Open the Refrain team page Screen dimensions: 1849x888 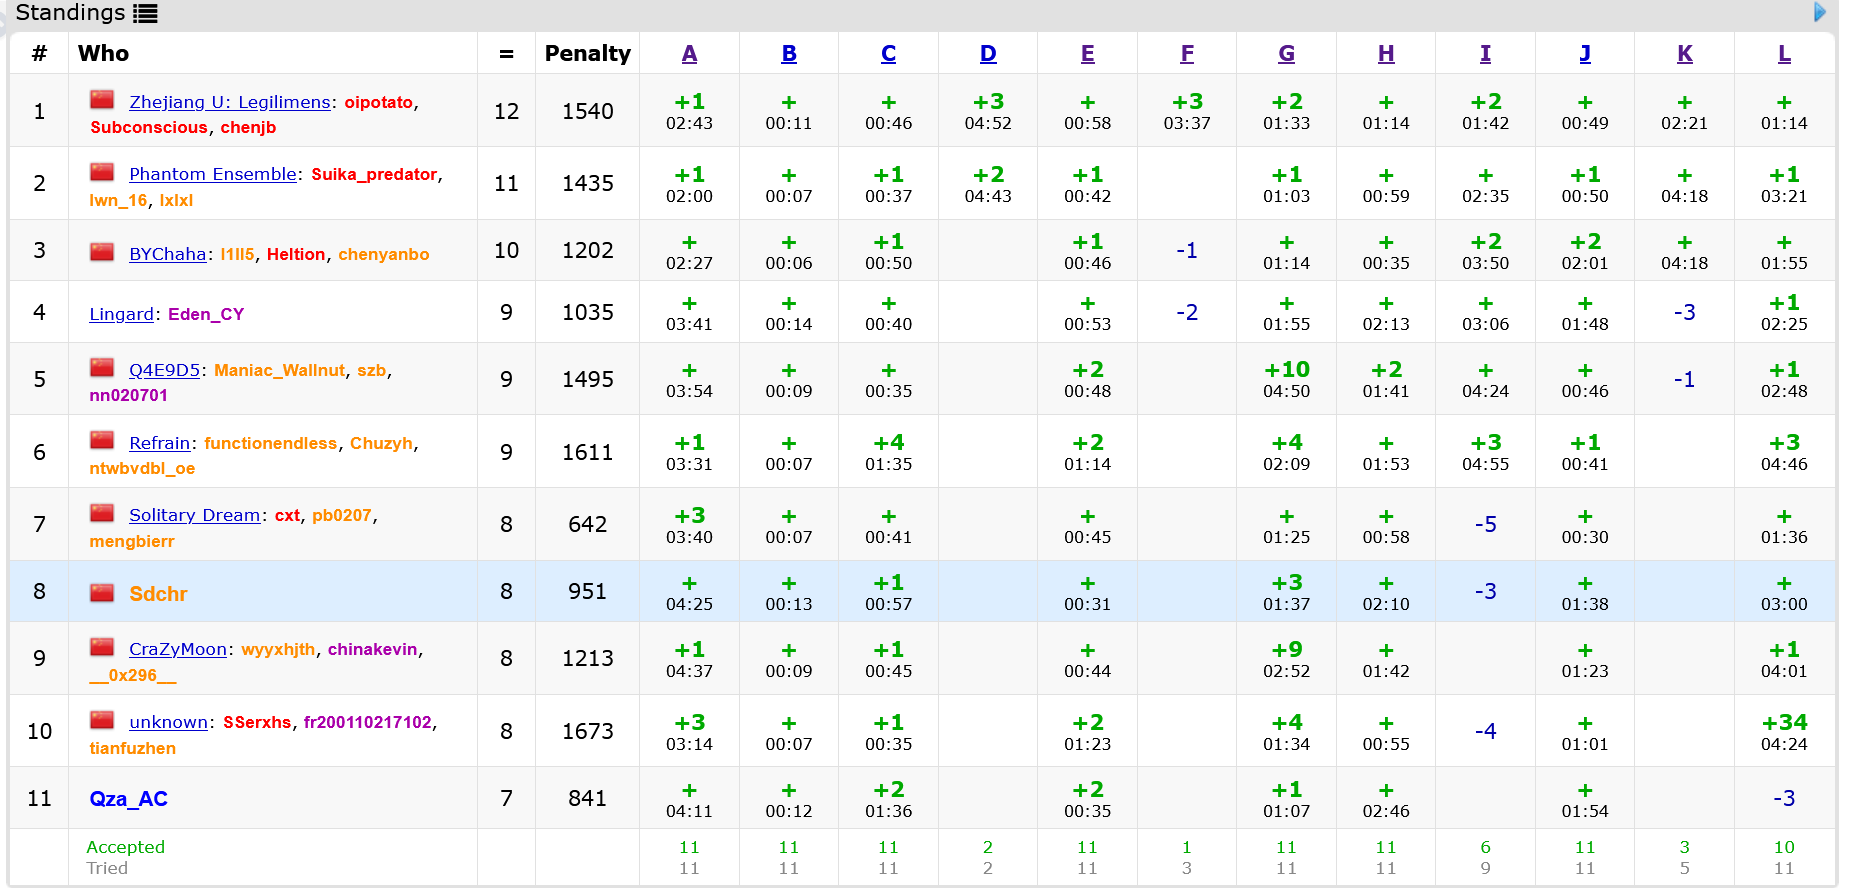[159, 443]
